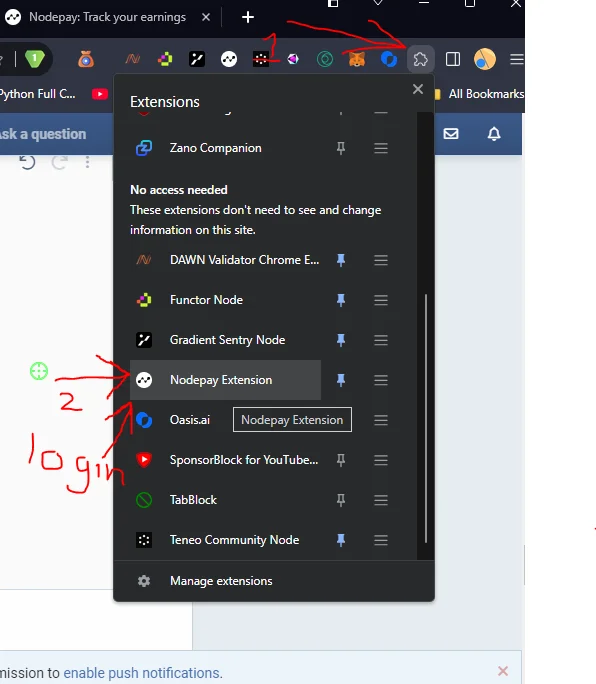Open more options for SponsorBlock
This screenshot has width=596, height=684.
381,460
